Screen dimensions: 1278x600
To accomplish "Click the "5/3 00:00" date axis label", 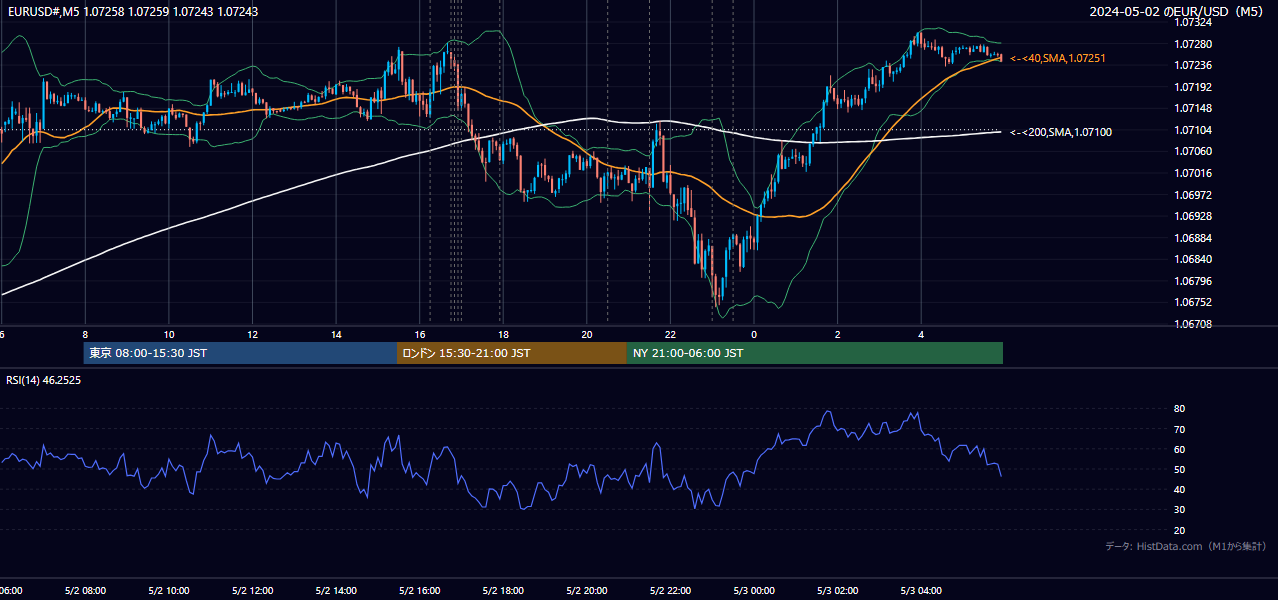I will tap(754, 591).
